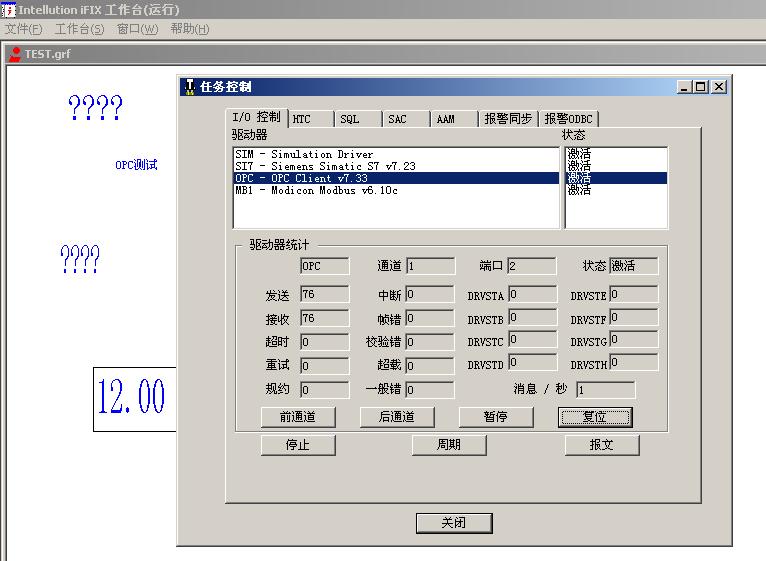Maximize the 任务控制 dialog
766x561 pixels.
(701, 87)
